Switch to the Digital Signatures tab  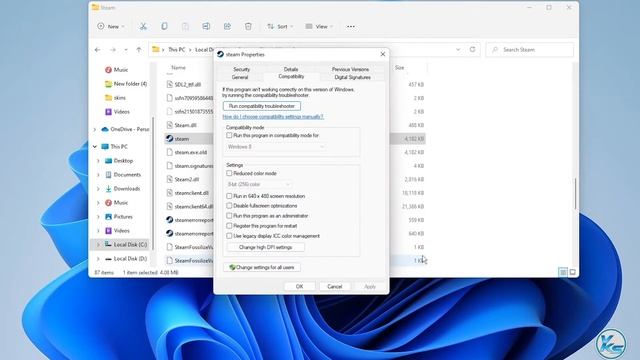click(353, 77)
